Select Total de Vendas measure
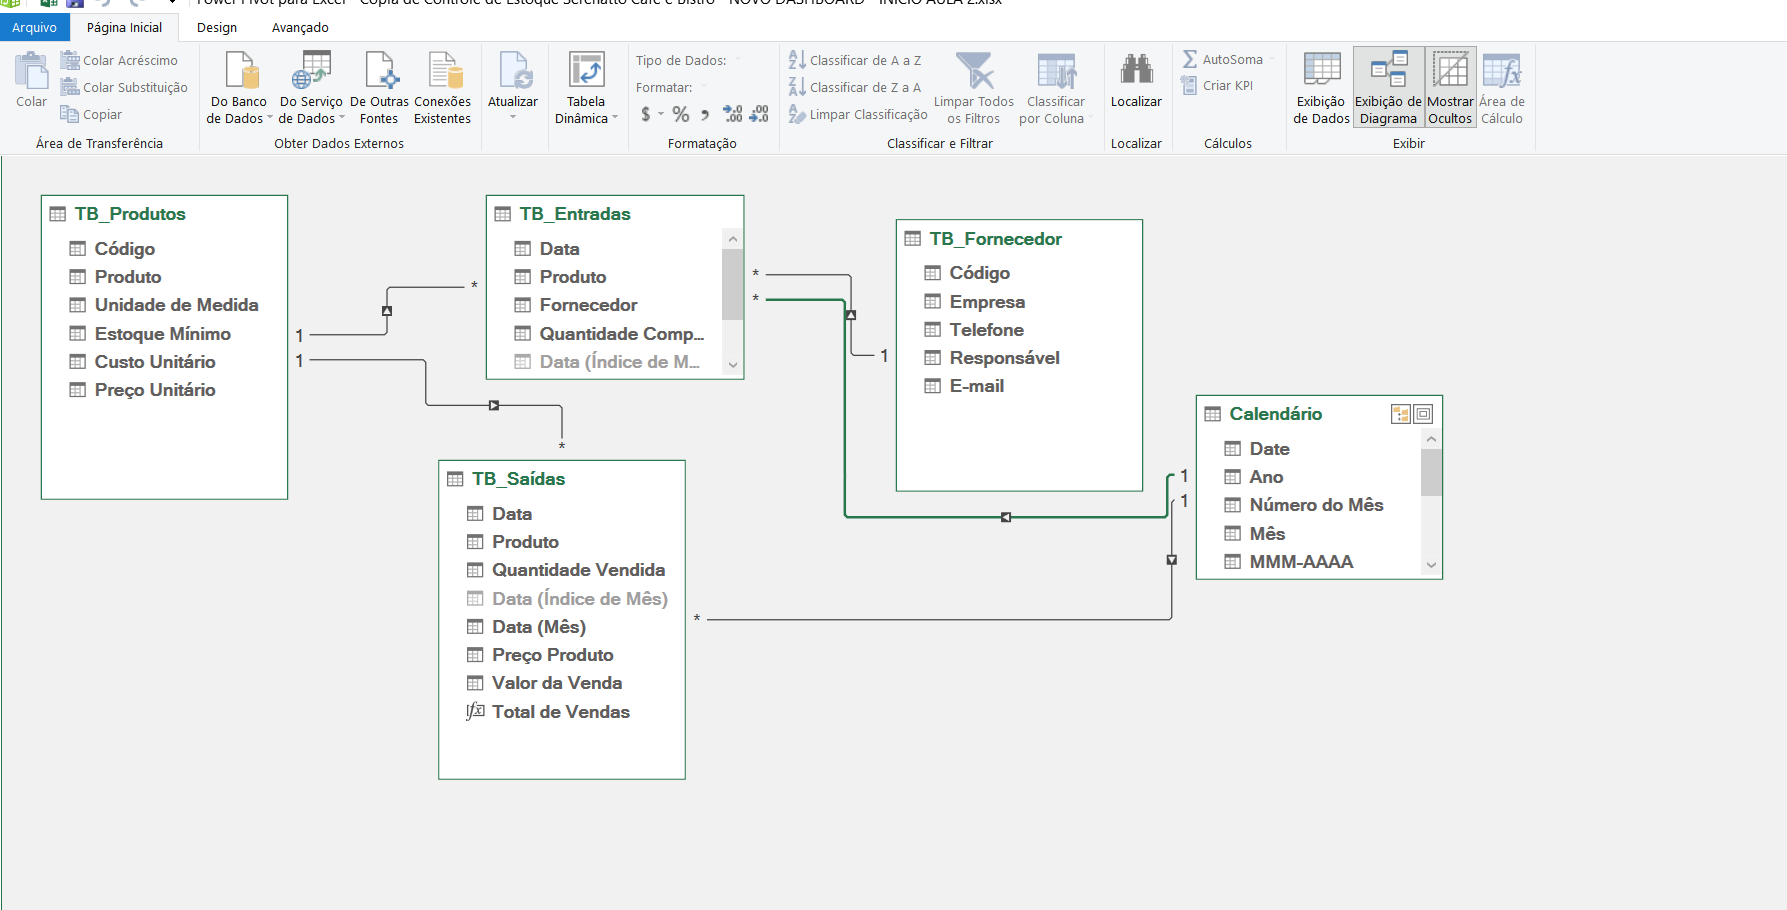 pos(560,712)
